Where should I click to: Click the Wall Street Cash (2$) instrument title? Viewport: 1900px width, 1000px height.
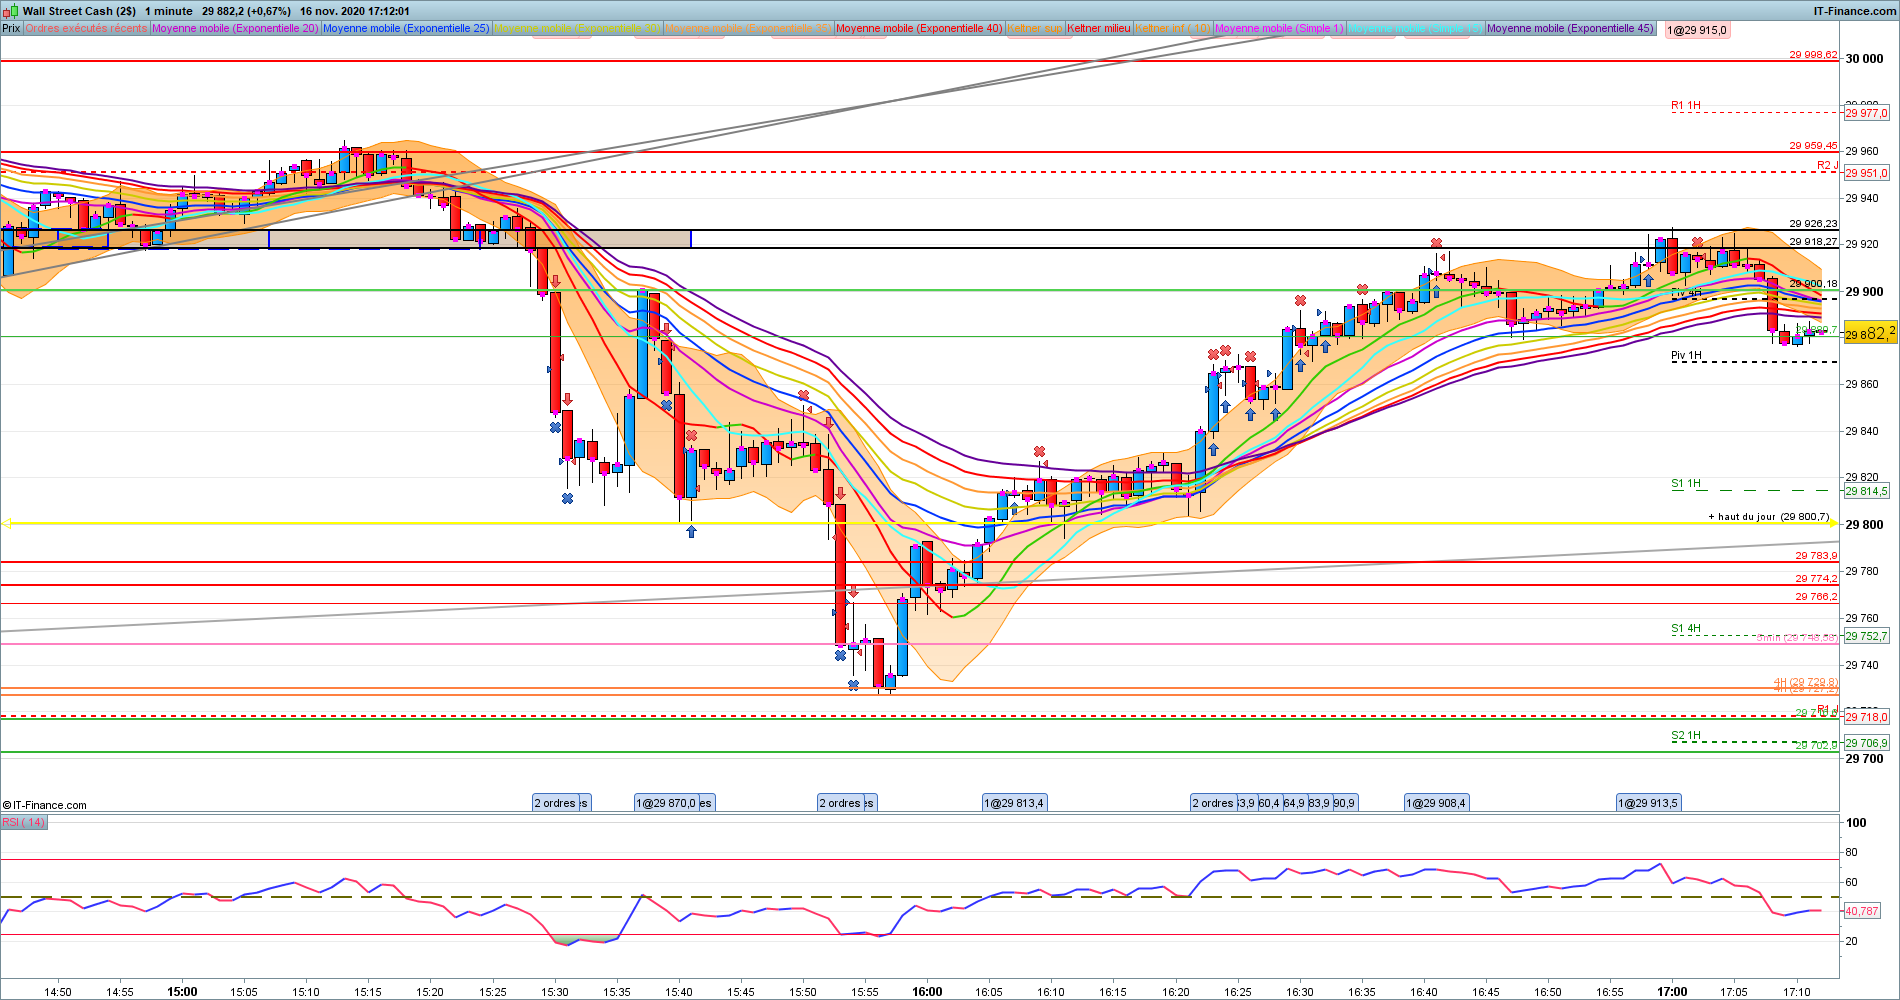click(x=79, y=11)
